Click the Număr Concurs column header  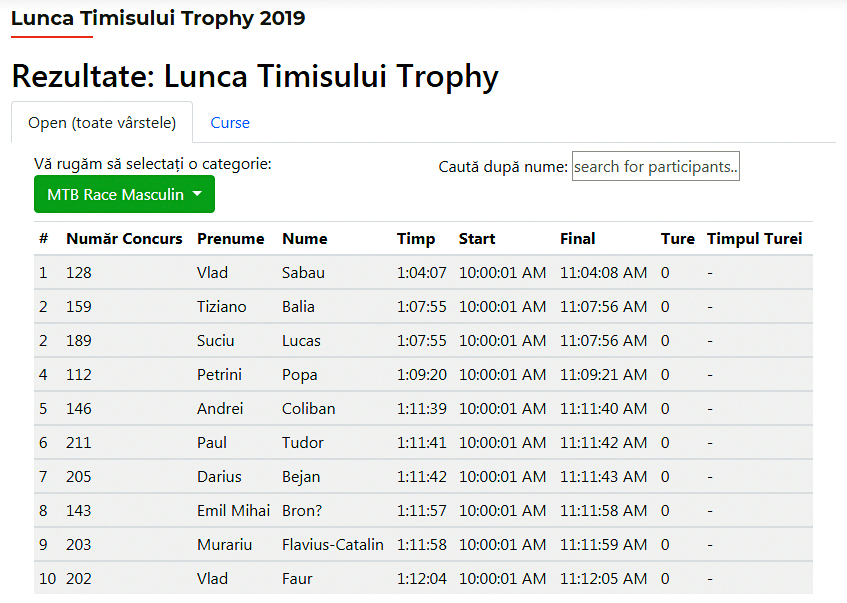tap(124, 239)
